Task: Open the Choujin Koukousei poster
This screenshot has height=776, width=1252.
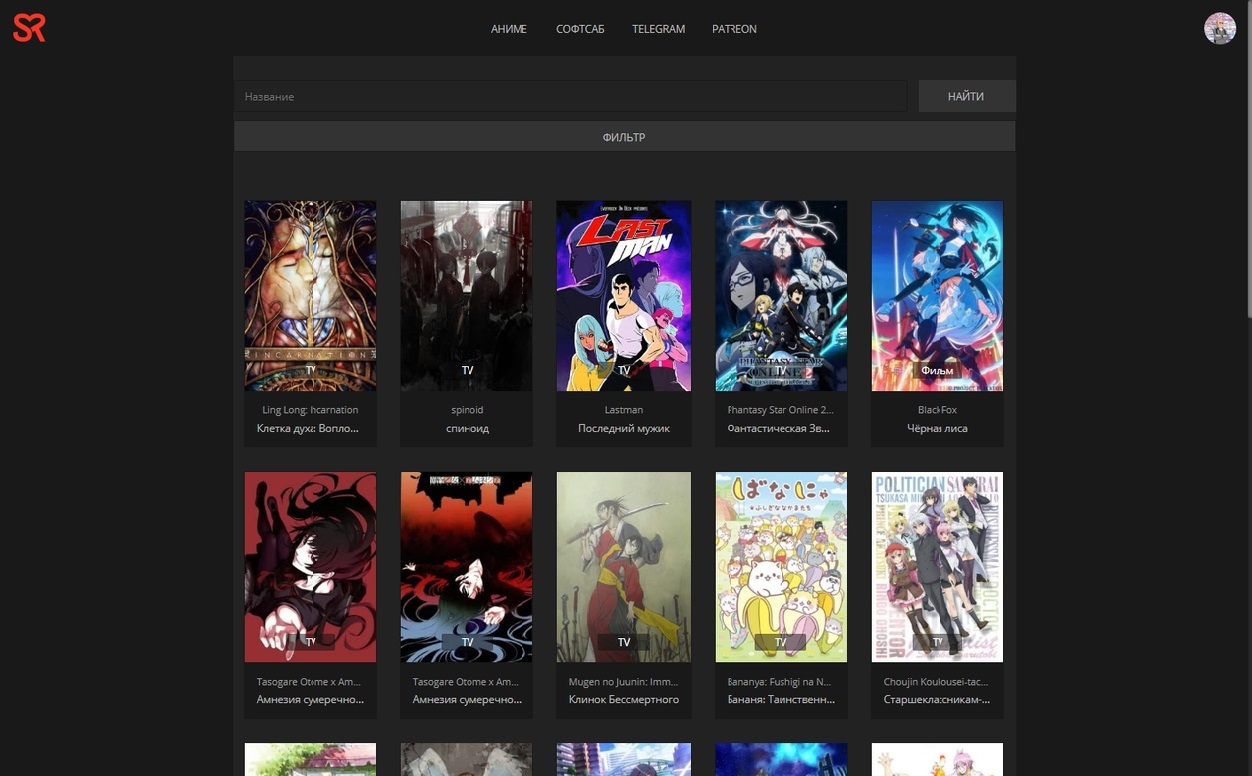Action: click(937, 567)
